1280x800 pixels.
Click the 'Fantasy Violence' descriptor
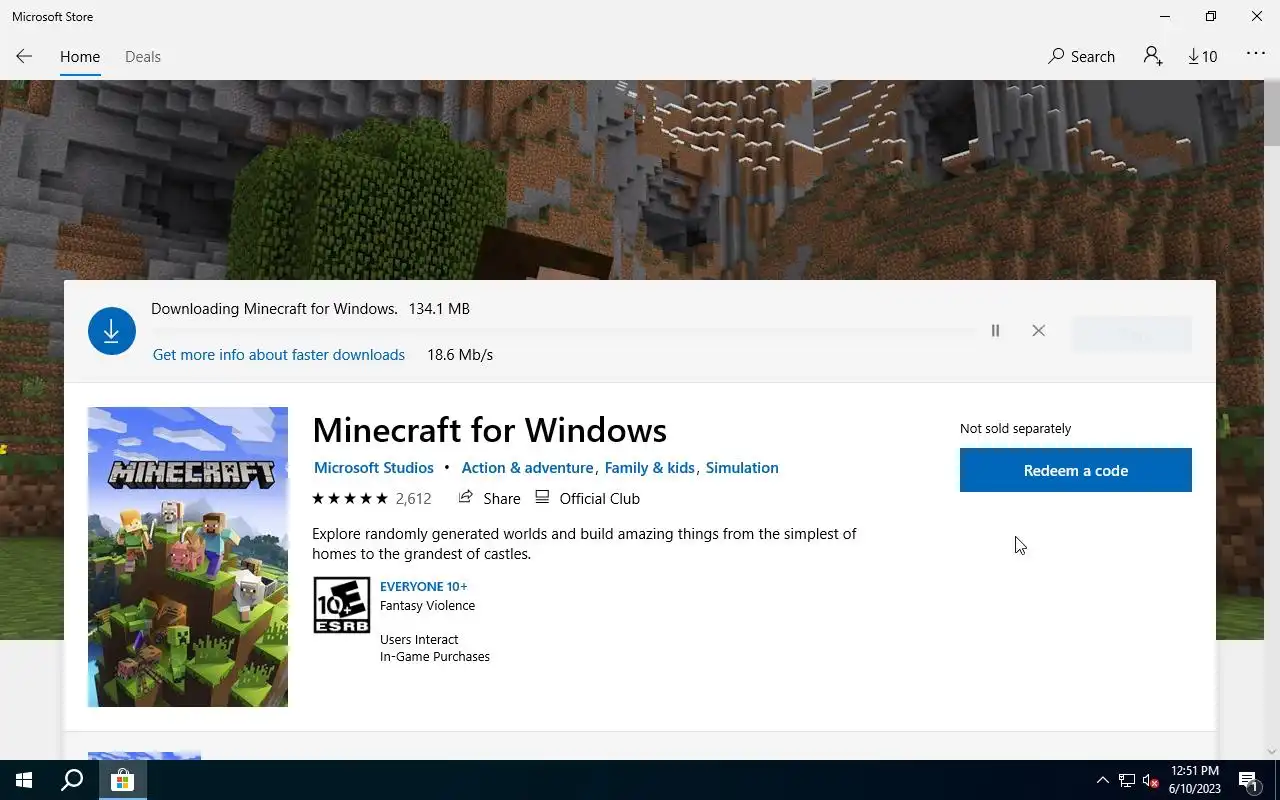(427, 605)
